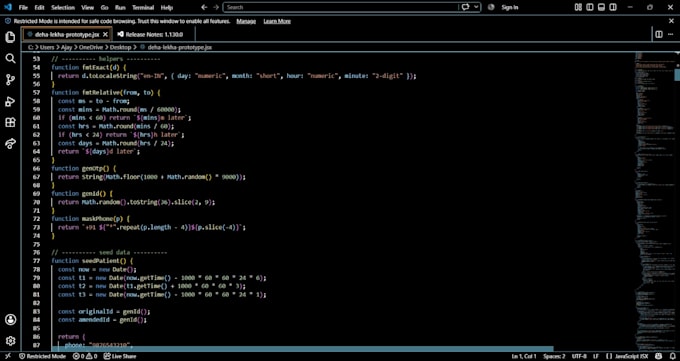This screenshot has height=361, width=680.
Task: Close the Restricted Mode banner
Action: click(671, 21)
